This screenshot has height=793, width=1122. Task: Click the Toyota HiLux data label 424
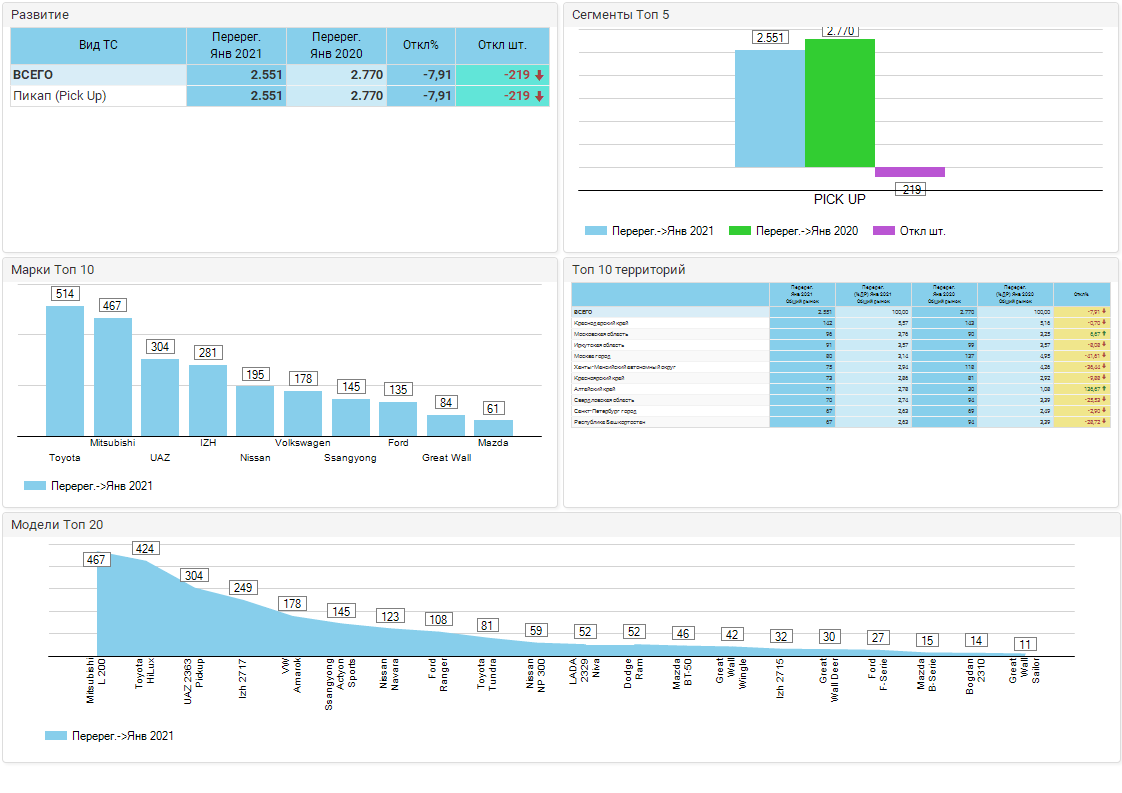(x=146, y=549)
